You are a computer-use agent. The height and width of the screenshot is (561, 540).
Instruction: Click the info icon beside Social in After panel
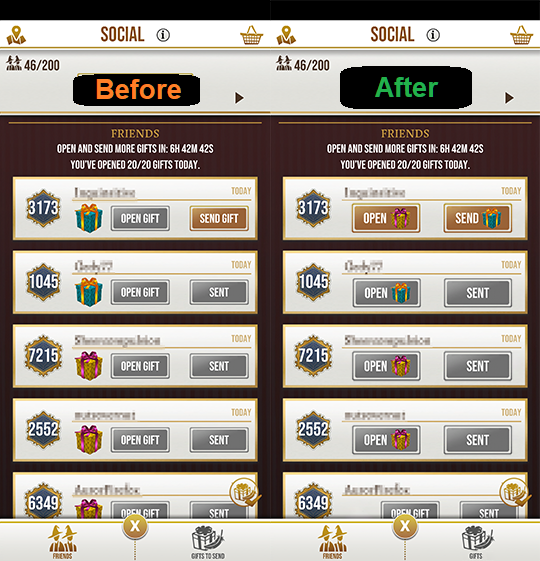433,35
